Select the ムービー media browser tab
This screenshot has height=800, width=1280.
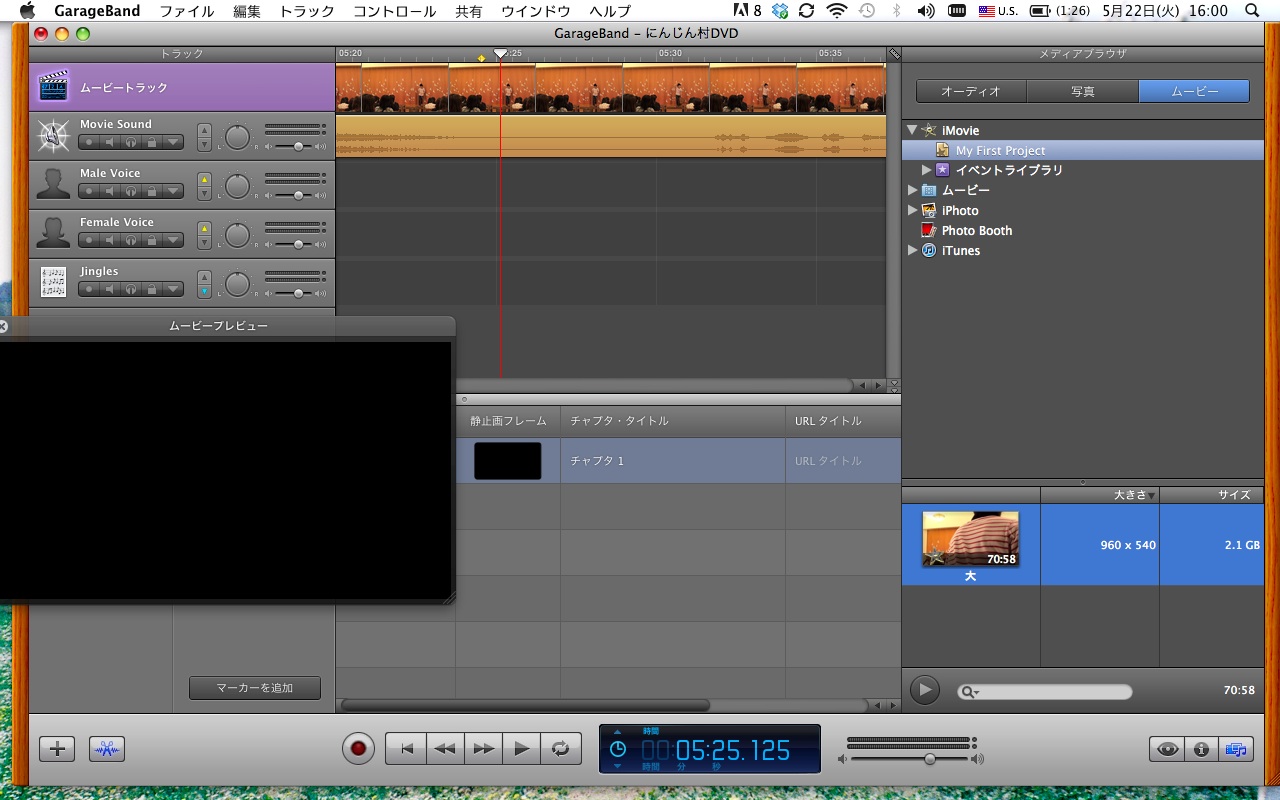[1194, 91]
